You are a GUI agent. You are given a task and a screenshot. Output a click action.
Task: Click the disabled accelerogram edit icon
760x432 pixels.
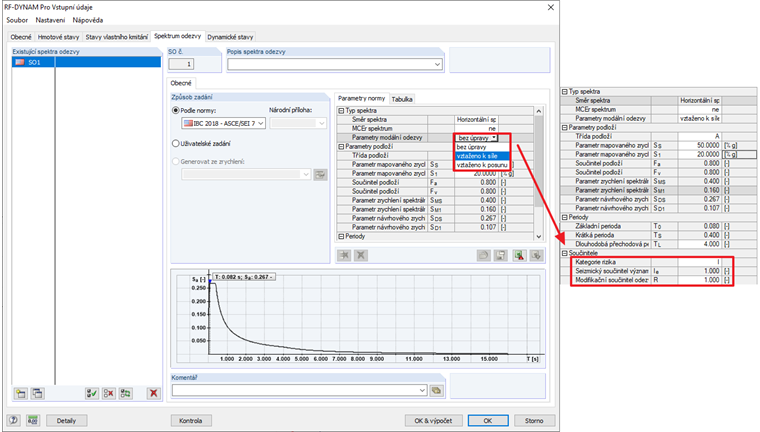(320, 175)
